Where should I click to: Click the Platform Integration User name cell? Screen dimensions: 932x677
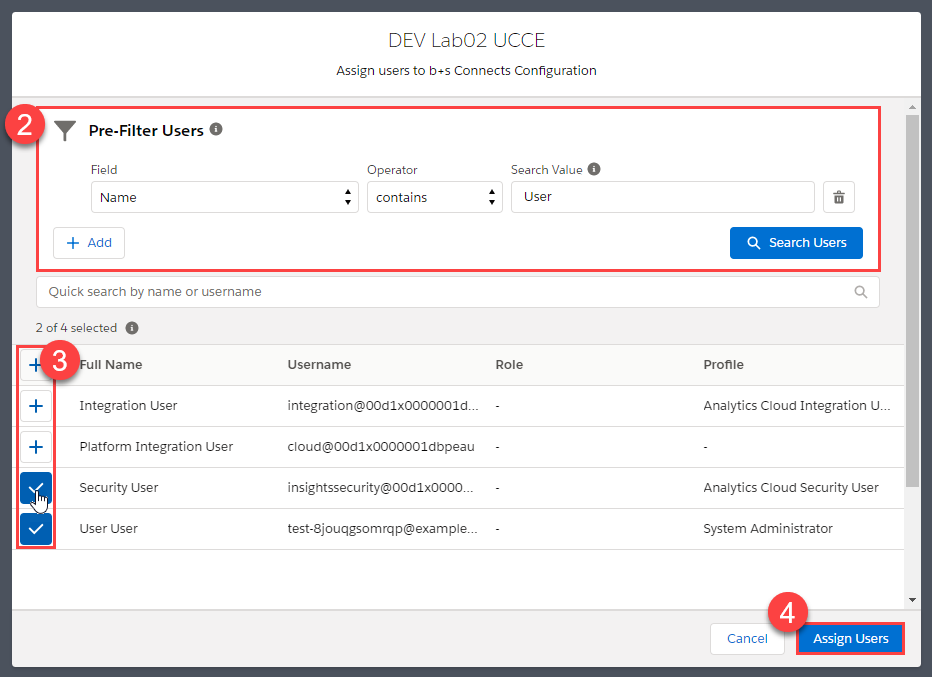156,447
